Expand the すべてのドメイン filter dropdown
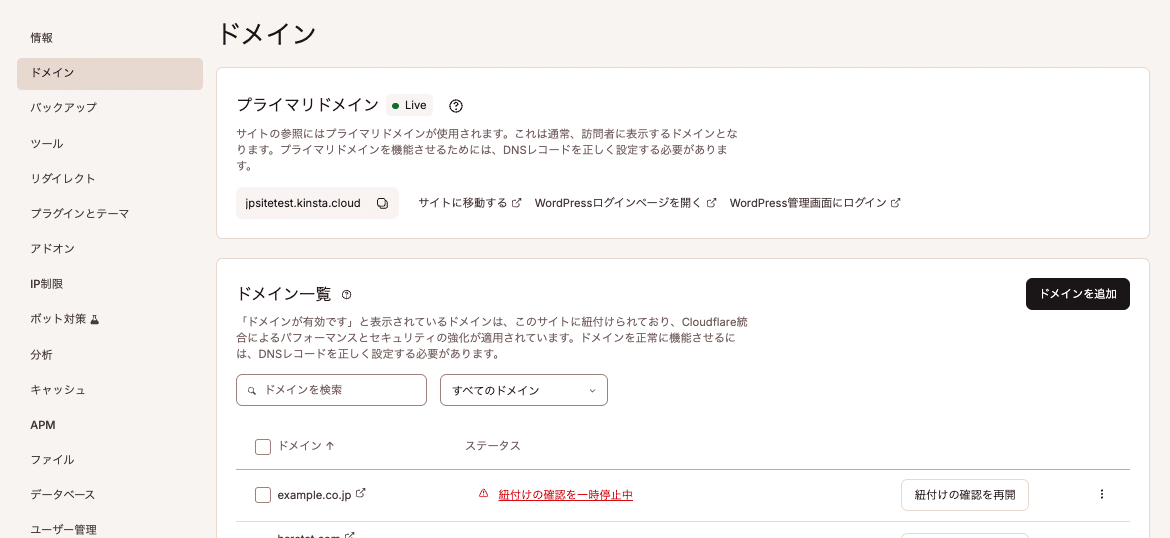This screenshot has width=1170, height=538. (x=524, y=390)
